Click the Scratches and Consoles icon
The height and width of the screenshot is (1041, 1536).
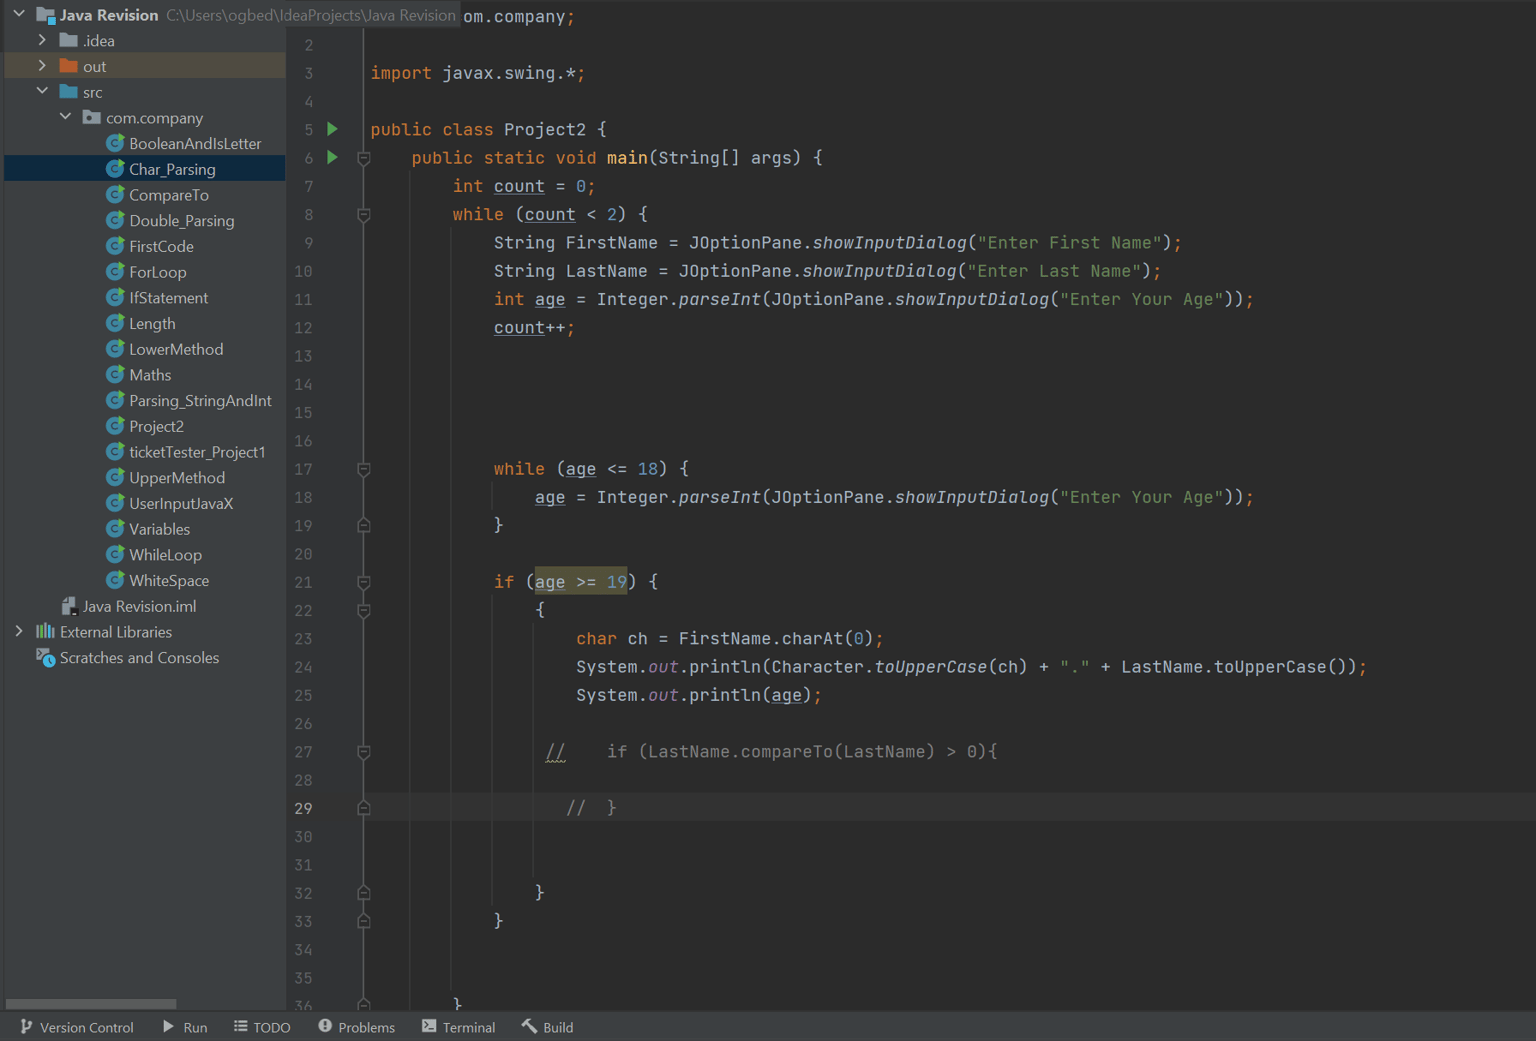(x=45, y=657)
